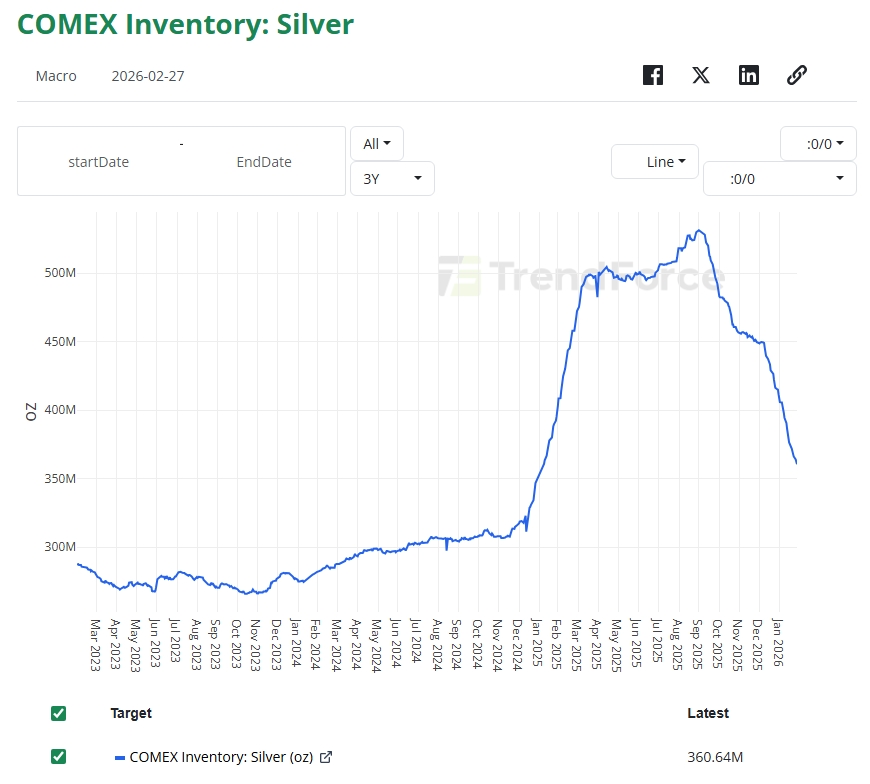Viewport: 870px width, 784px height.
Task: Share the chart on X
Action: 700,75
